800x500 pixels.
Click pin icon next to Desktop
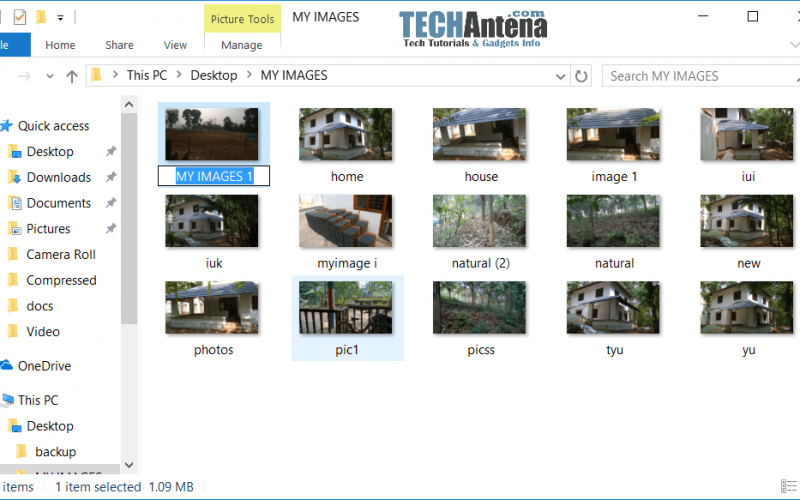coord(111,151)
